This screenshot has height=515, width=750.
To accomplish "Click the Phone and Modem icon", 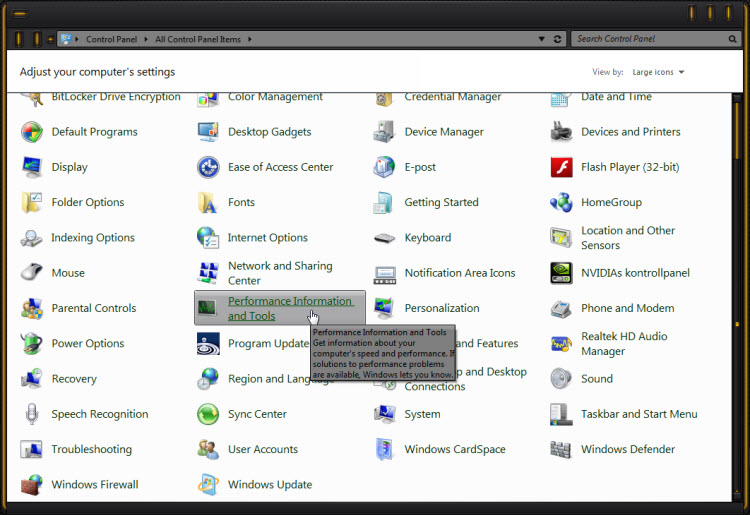I will tap(561, 308).
